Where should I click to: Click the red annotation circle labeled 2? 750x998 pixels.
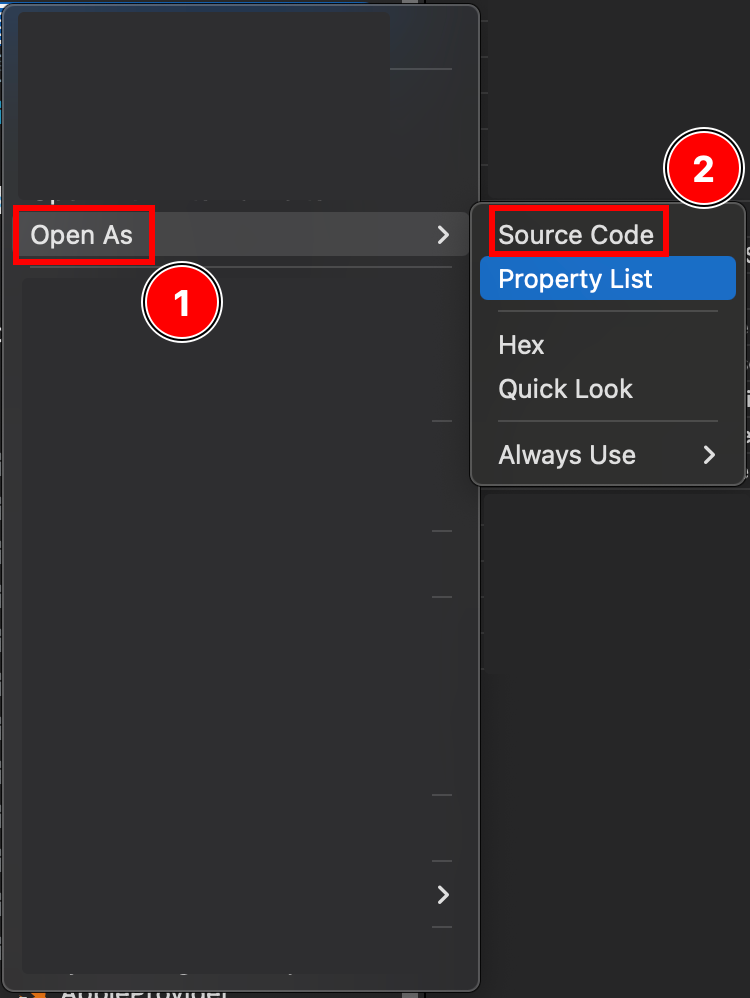704,168
